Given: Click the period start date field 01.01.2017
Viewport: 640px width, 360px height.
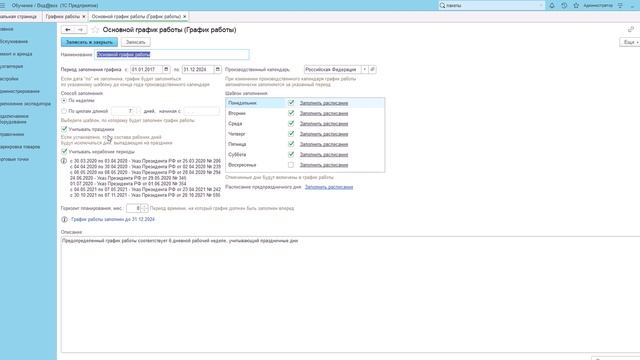Looking at the screenshot, I should (146, 69).
